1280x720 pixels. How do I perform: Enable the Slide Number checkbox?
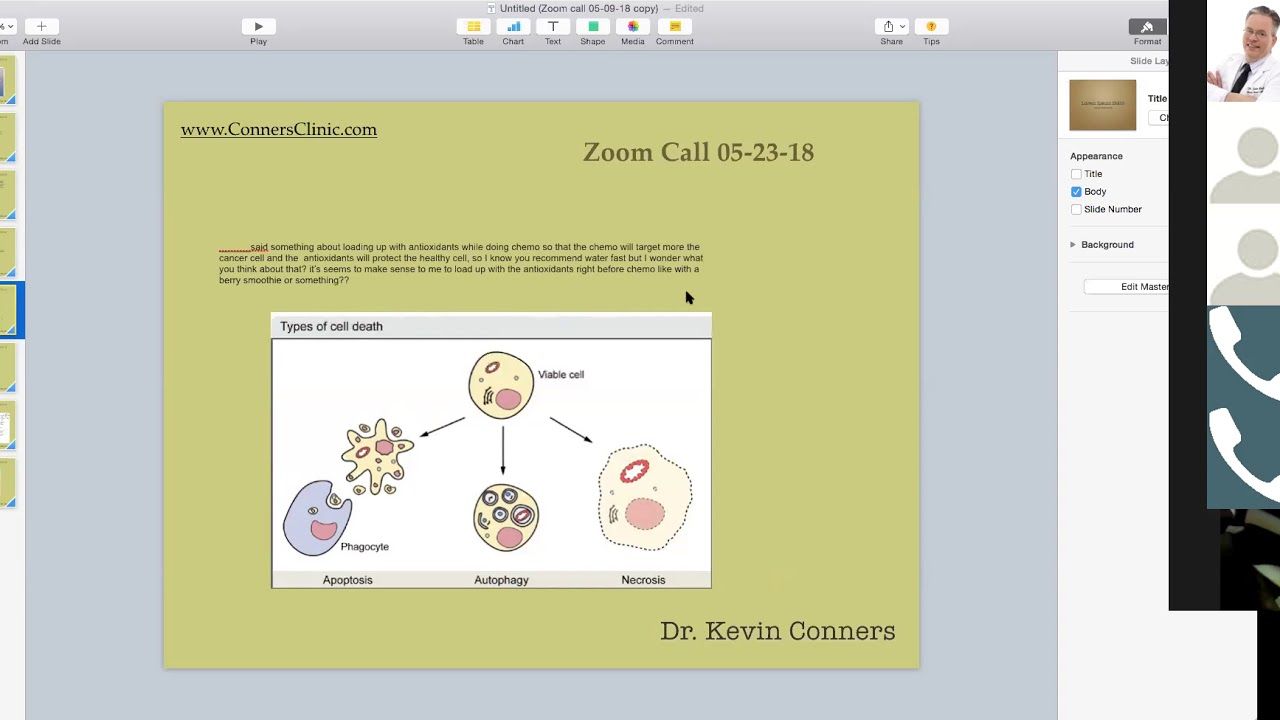tap(1076, 210)
